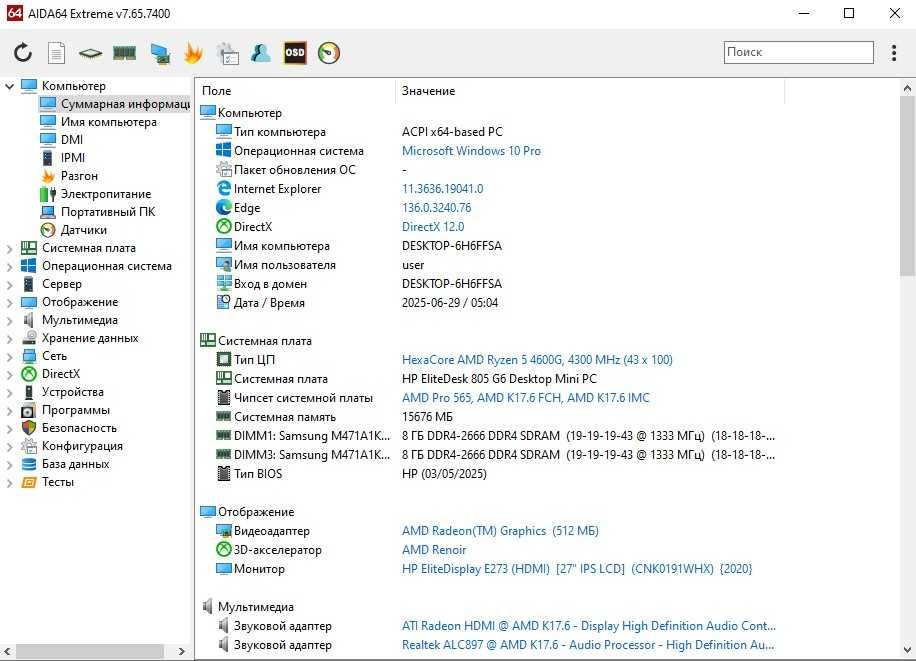
Task: Open the three-dot main menu
Action: (x=894, y=53)
